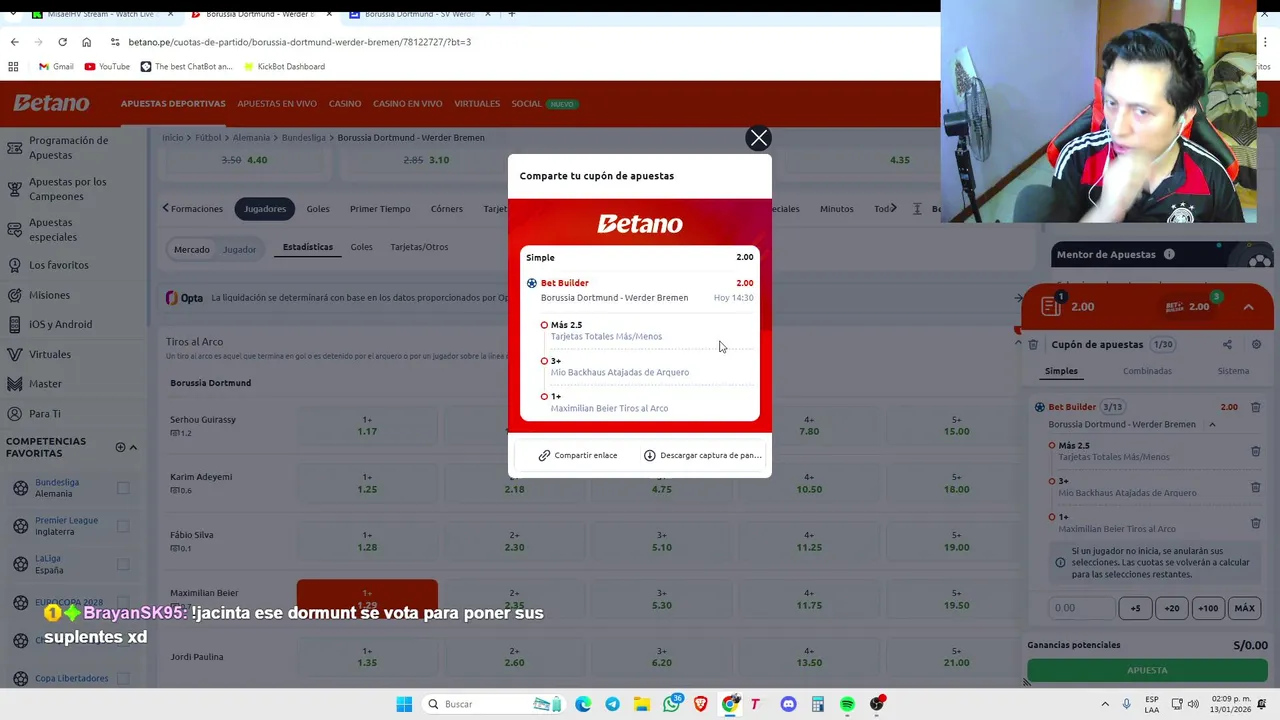Switch toggle to Jugador
Screen dimensions: 1280x720
point(239,249)
